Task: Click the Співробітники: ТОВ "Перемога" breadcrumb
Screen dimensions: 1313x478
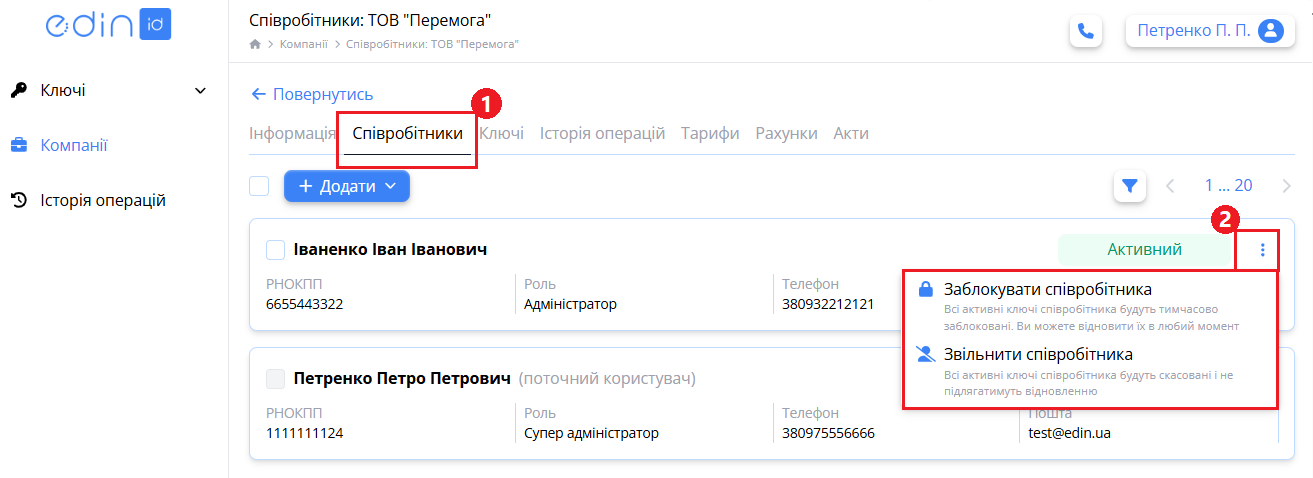Action: pos(432,44)
